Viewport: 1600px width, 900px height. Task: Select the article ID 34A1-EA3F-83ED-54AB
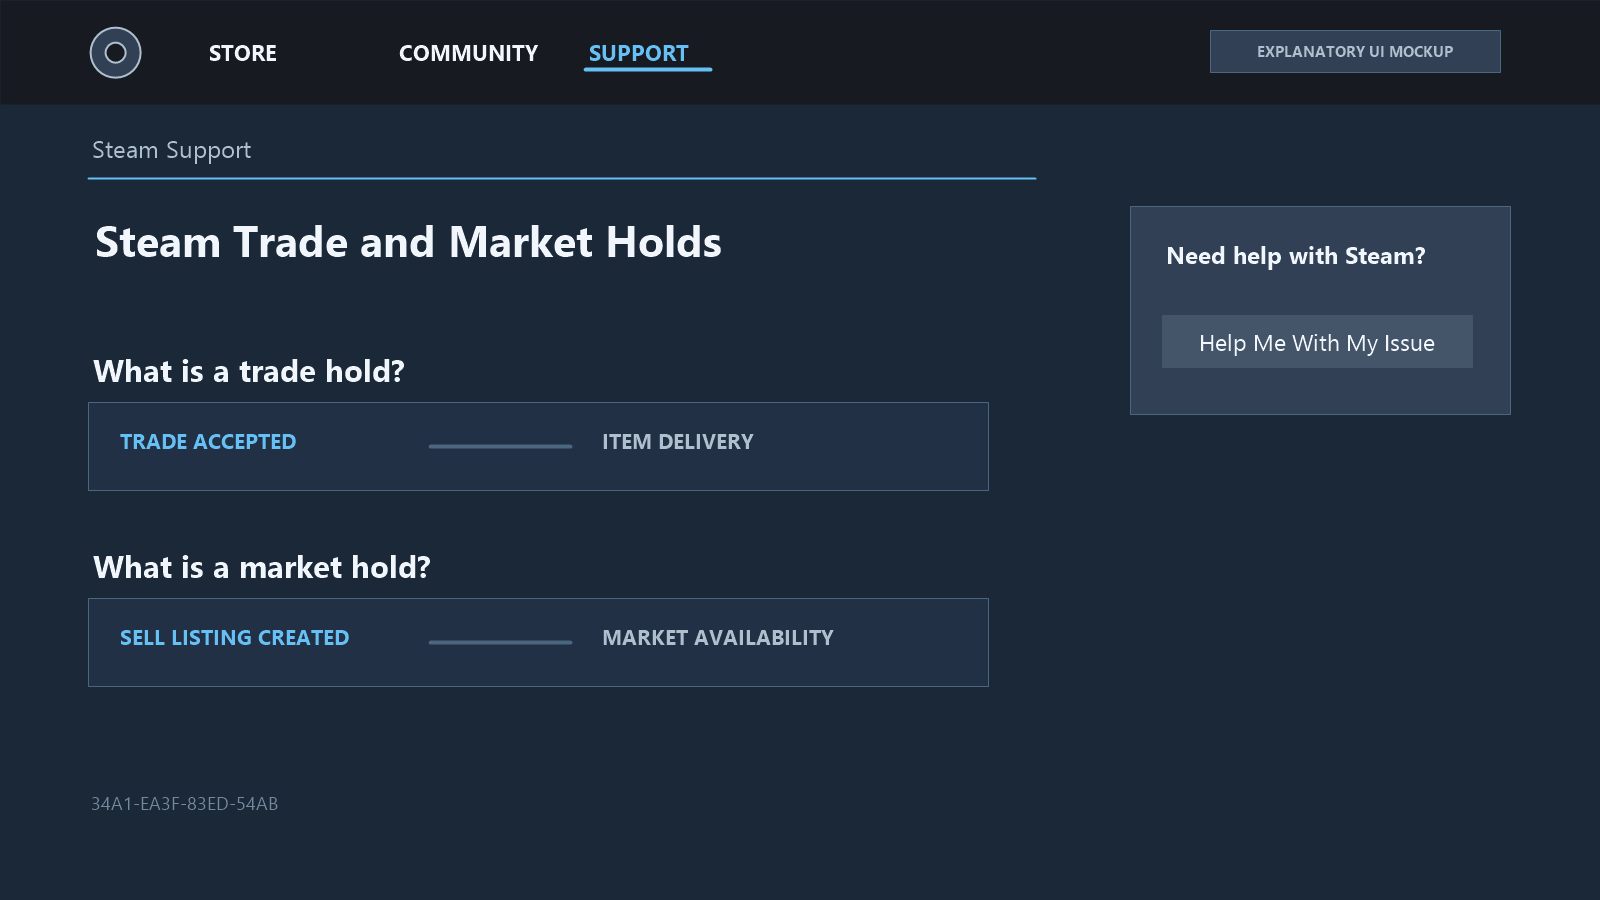point(185,804)
